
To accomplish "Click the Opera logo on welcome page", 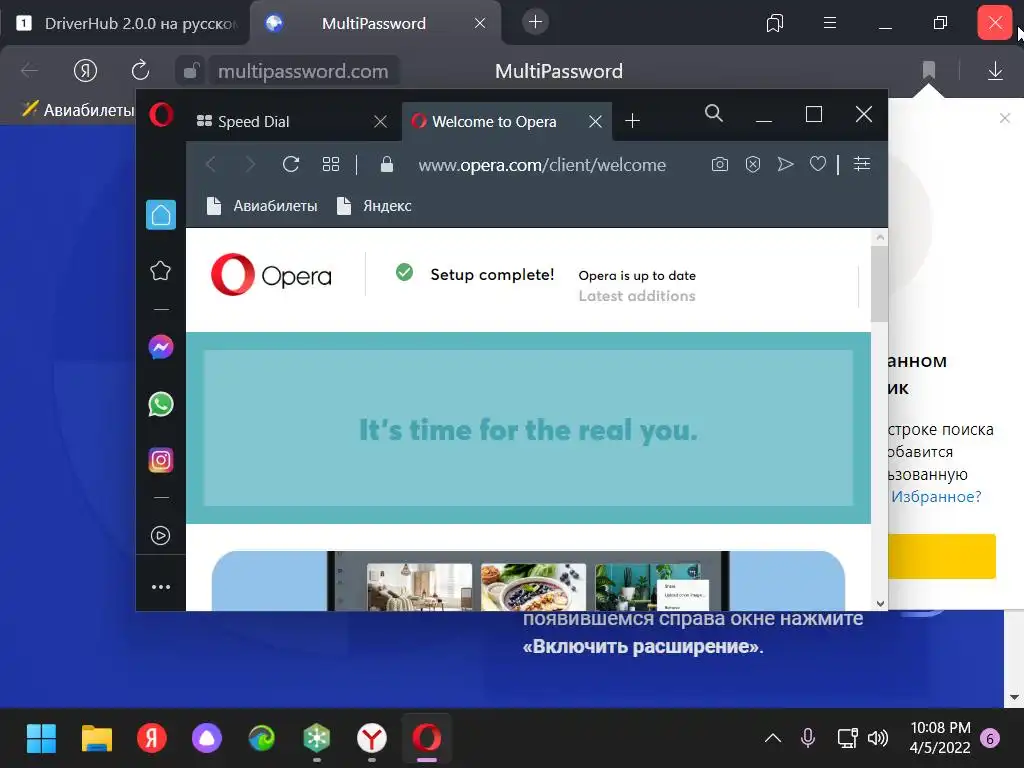I will [x=271, y=275].
